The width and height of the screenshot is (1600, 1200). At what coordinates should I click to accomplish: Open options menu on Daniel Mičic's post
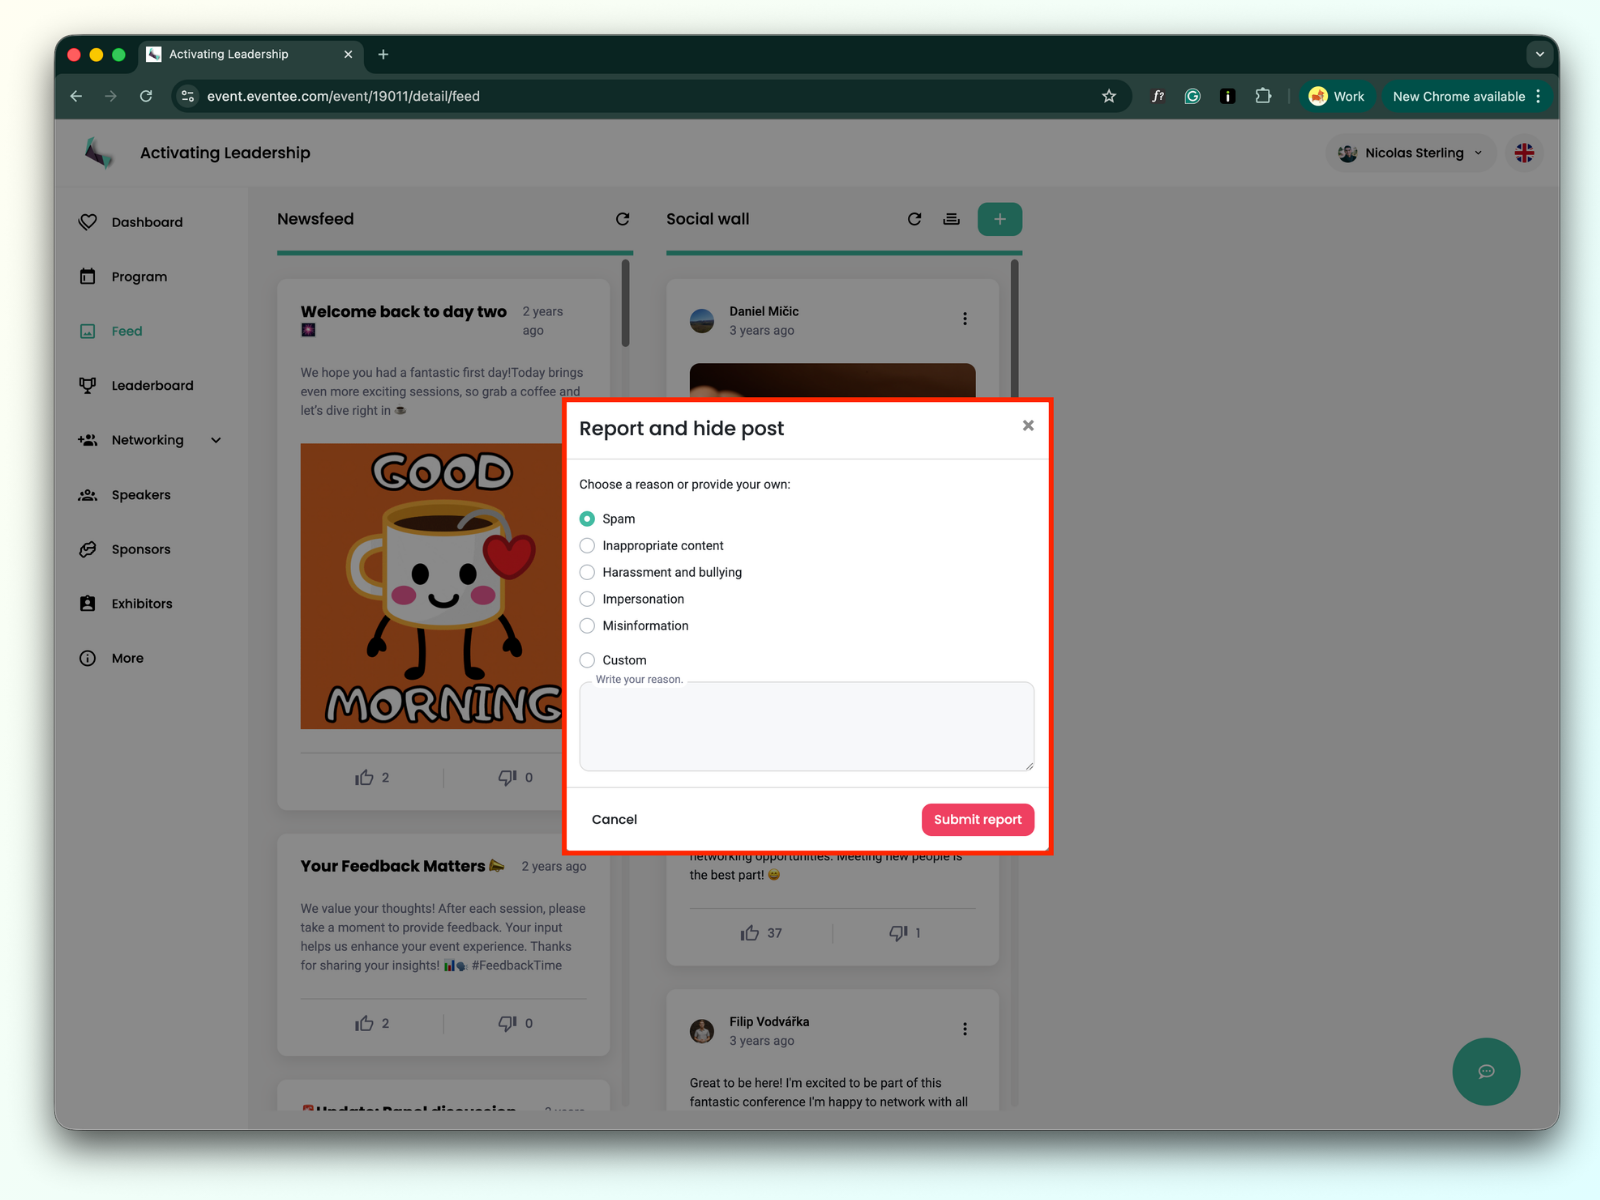point(965,319)
